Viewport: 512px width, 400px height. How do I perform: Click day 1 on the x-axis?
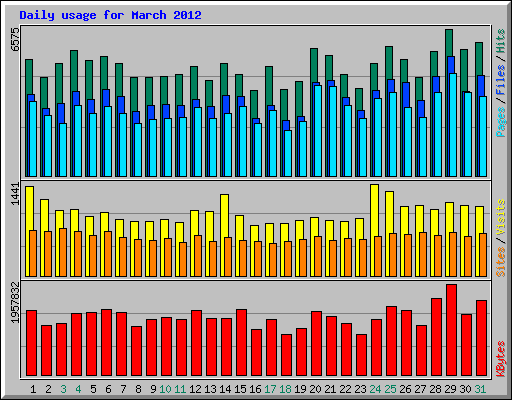pos(33,389)
